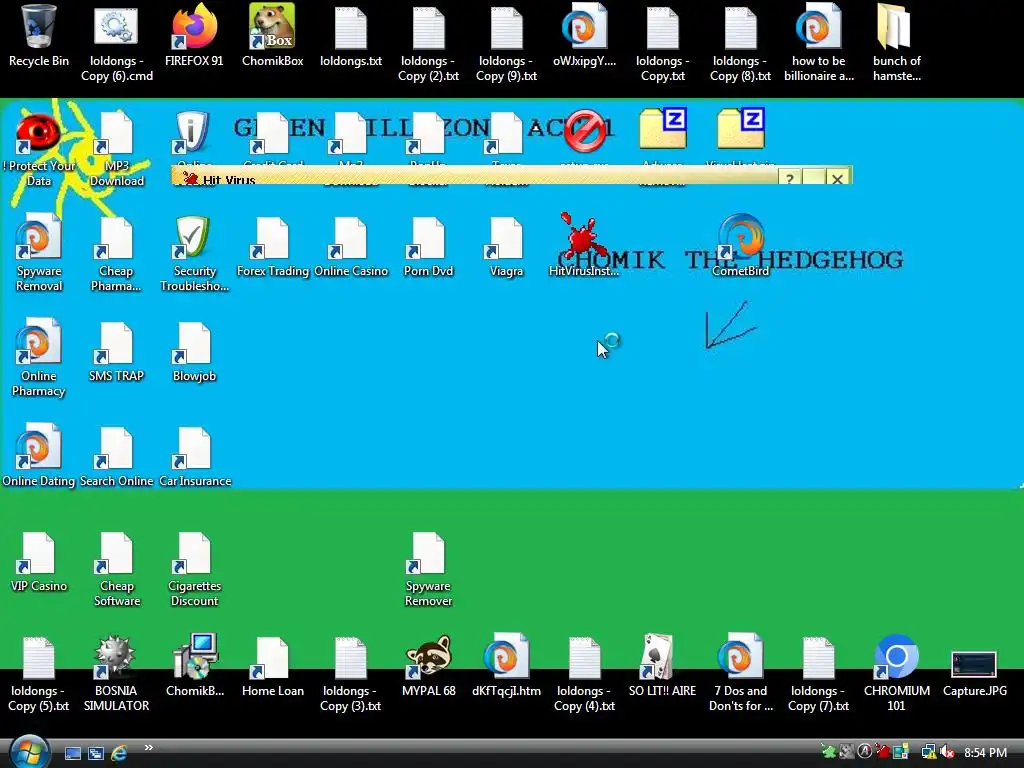The height and width of the screenshot is (768, 1024).
Task: Select the Search Online shortcut
Action: (116, 456)
